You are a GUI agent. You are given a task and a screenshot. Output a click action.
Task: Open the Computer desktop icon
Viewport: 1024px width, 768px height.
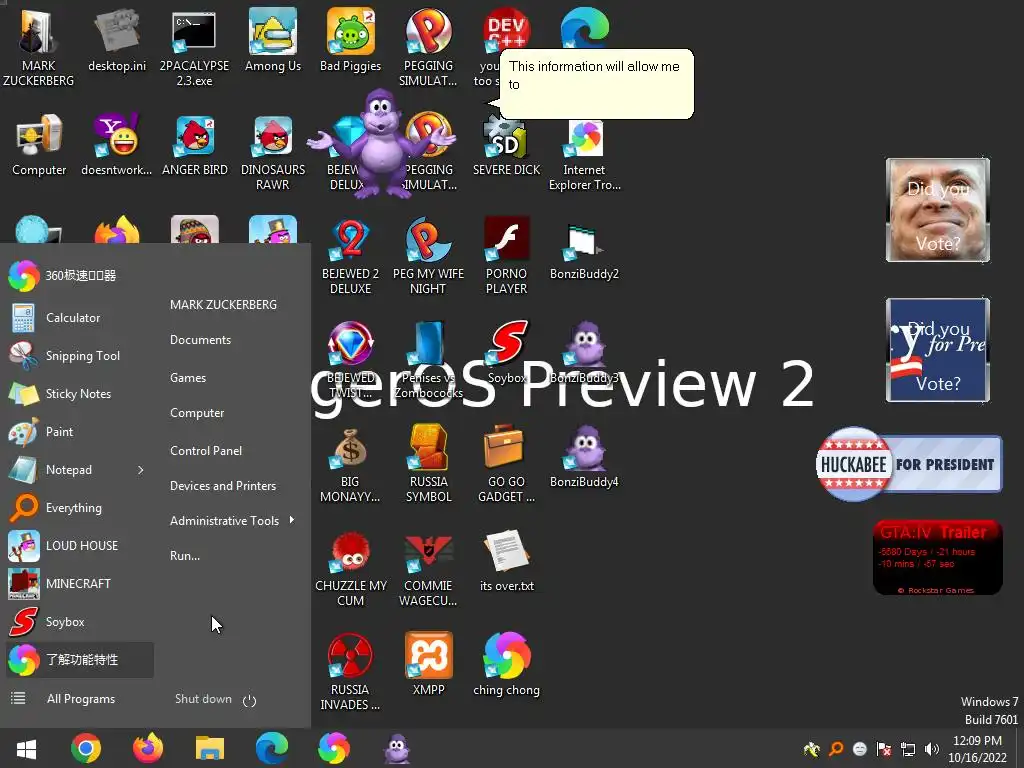pyautogui.click(x=39, y=145)
